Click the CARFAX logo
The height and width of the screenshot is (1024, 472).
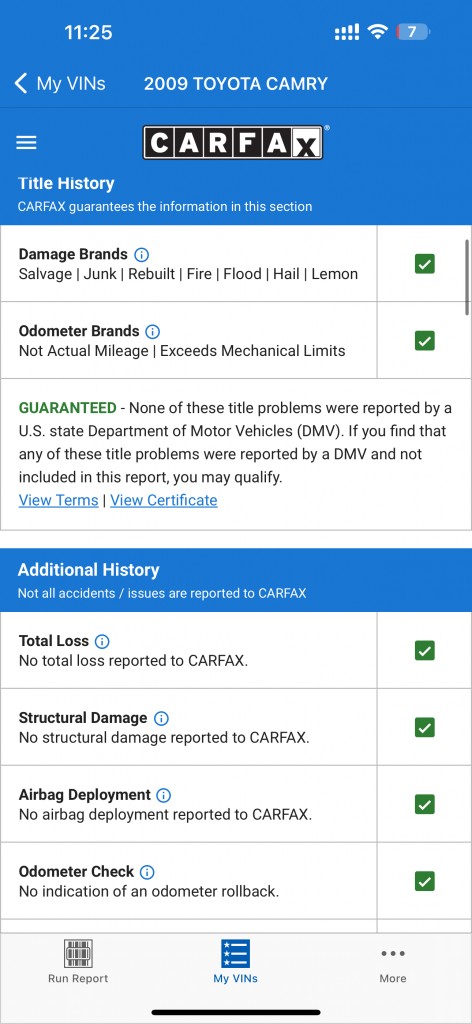pyautogui.click(x=234, y=142)
